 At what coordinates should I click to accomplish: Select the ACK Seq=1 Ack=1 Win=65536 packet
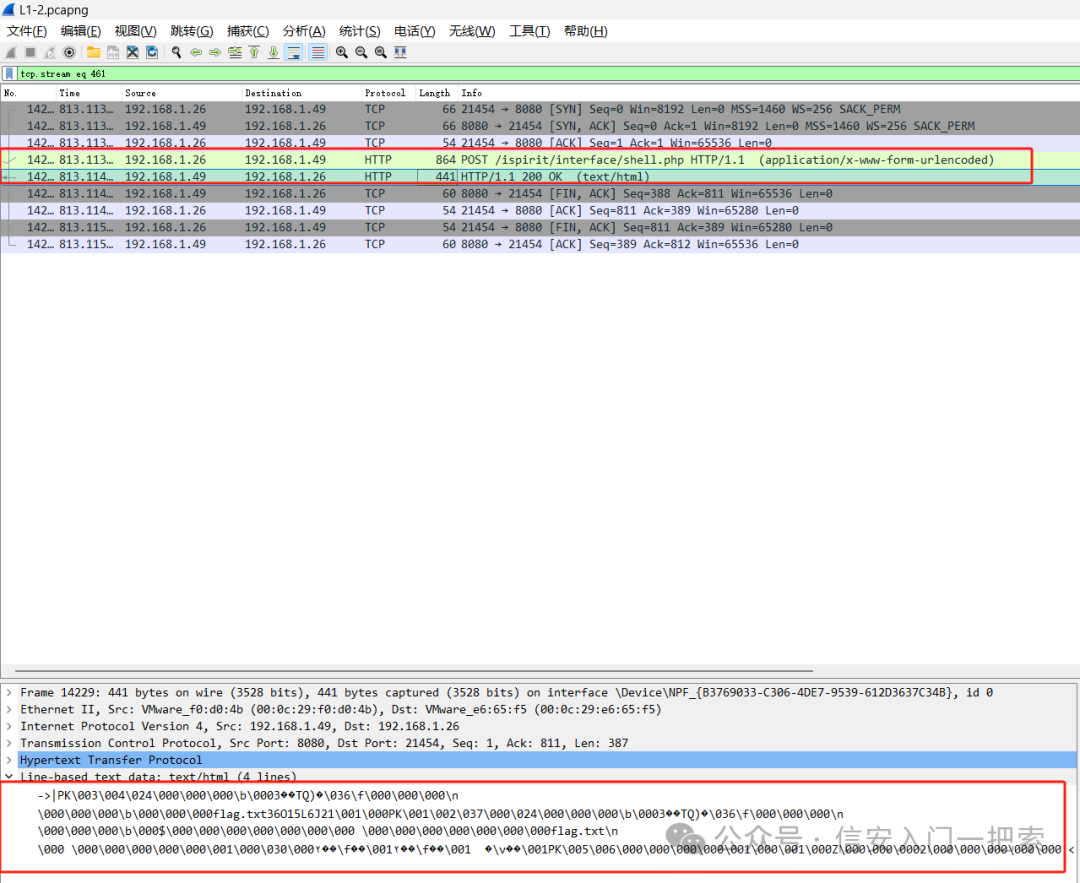click(540, 143)
